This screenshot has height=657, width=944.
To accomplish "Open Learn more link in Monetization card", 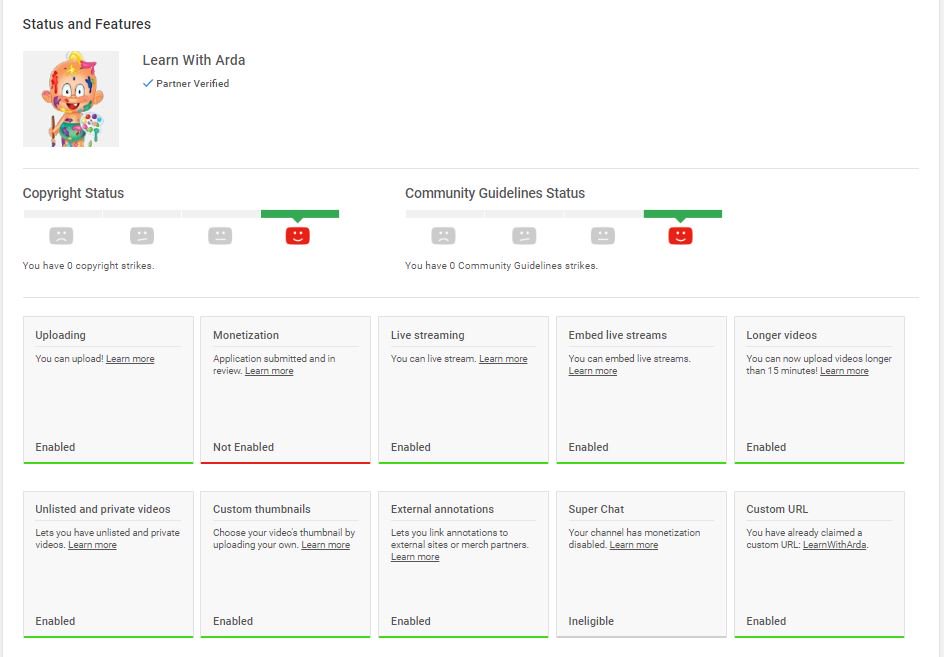I will click(x=269, y=371).
